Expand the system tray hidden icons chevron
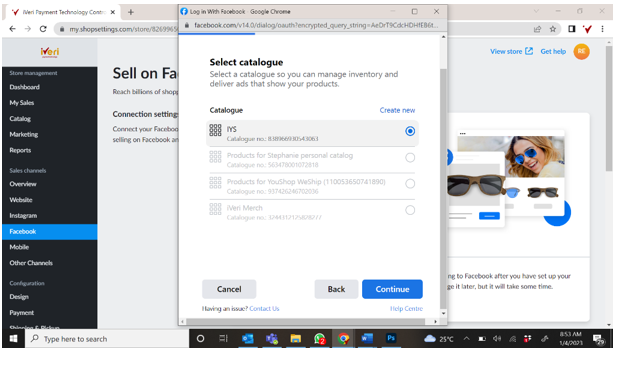 click(x=466, y=339)
